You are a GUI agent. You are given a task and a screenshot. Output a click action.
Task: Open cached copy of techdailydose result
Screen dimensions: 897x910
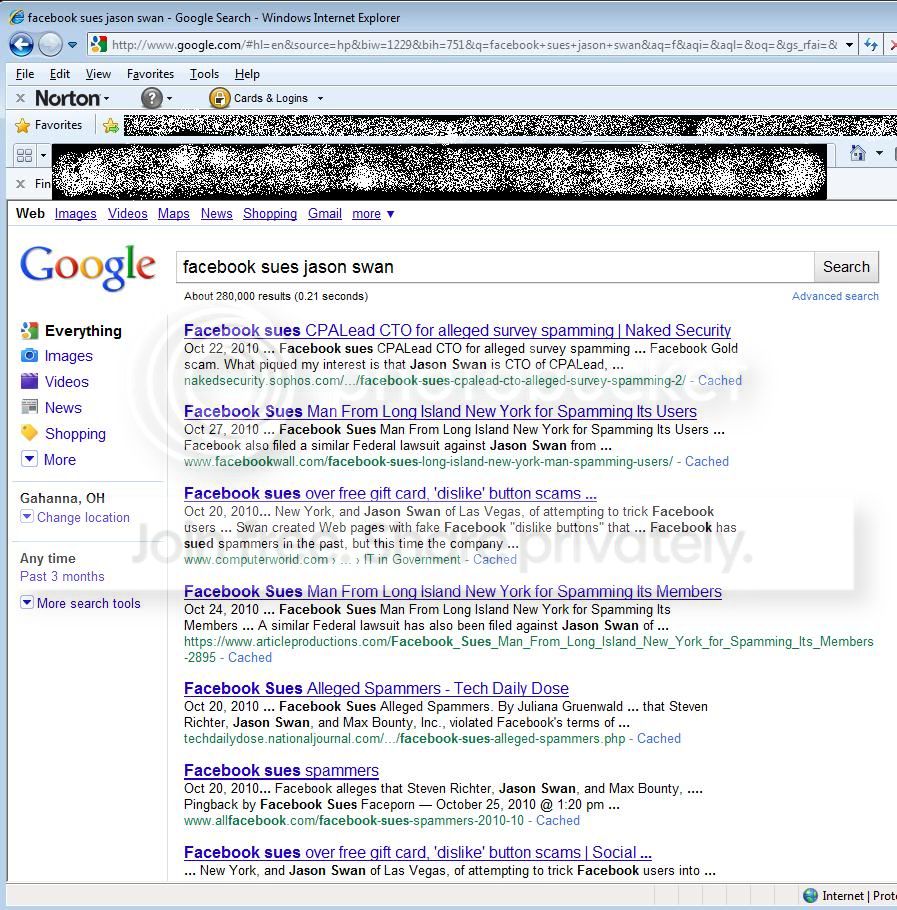pos(659,738)
